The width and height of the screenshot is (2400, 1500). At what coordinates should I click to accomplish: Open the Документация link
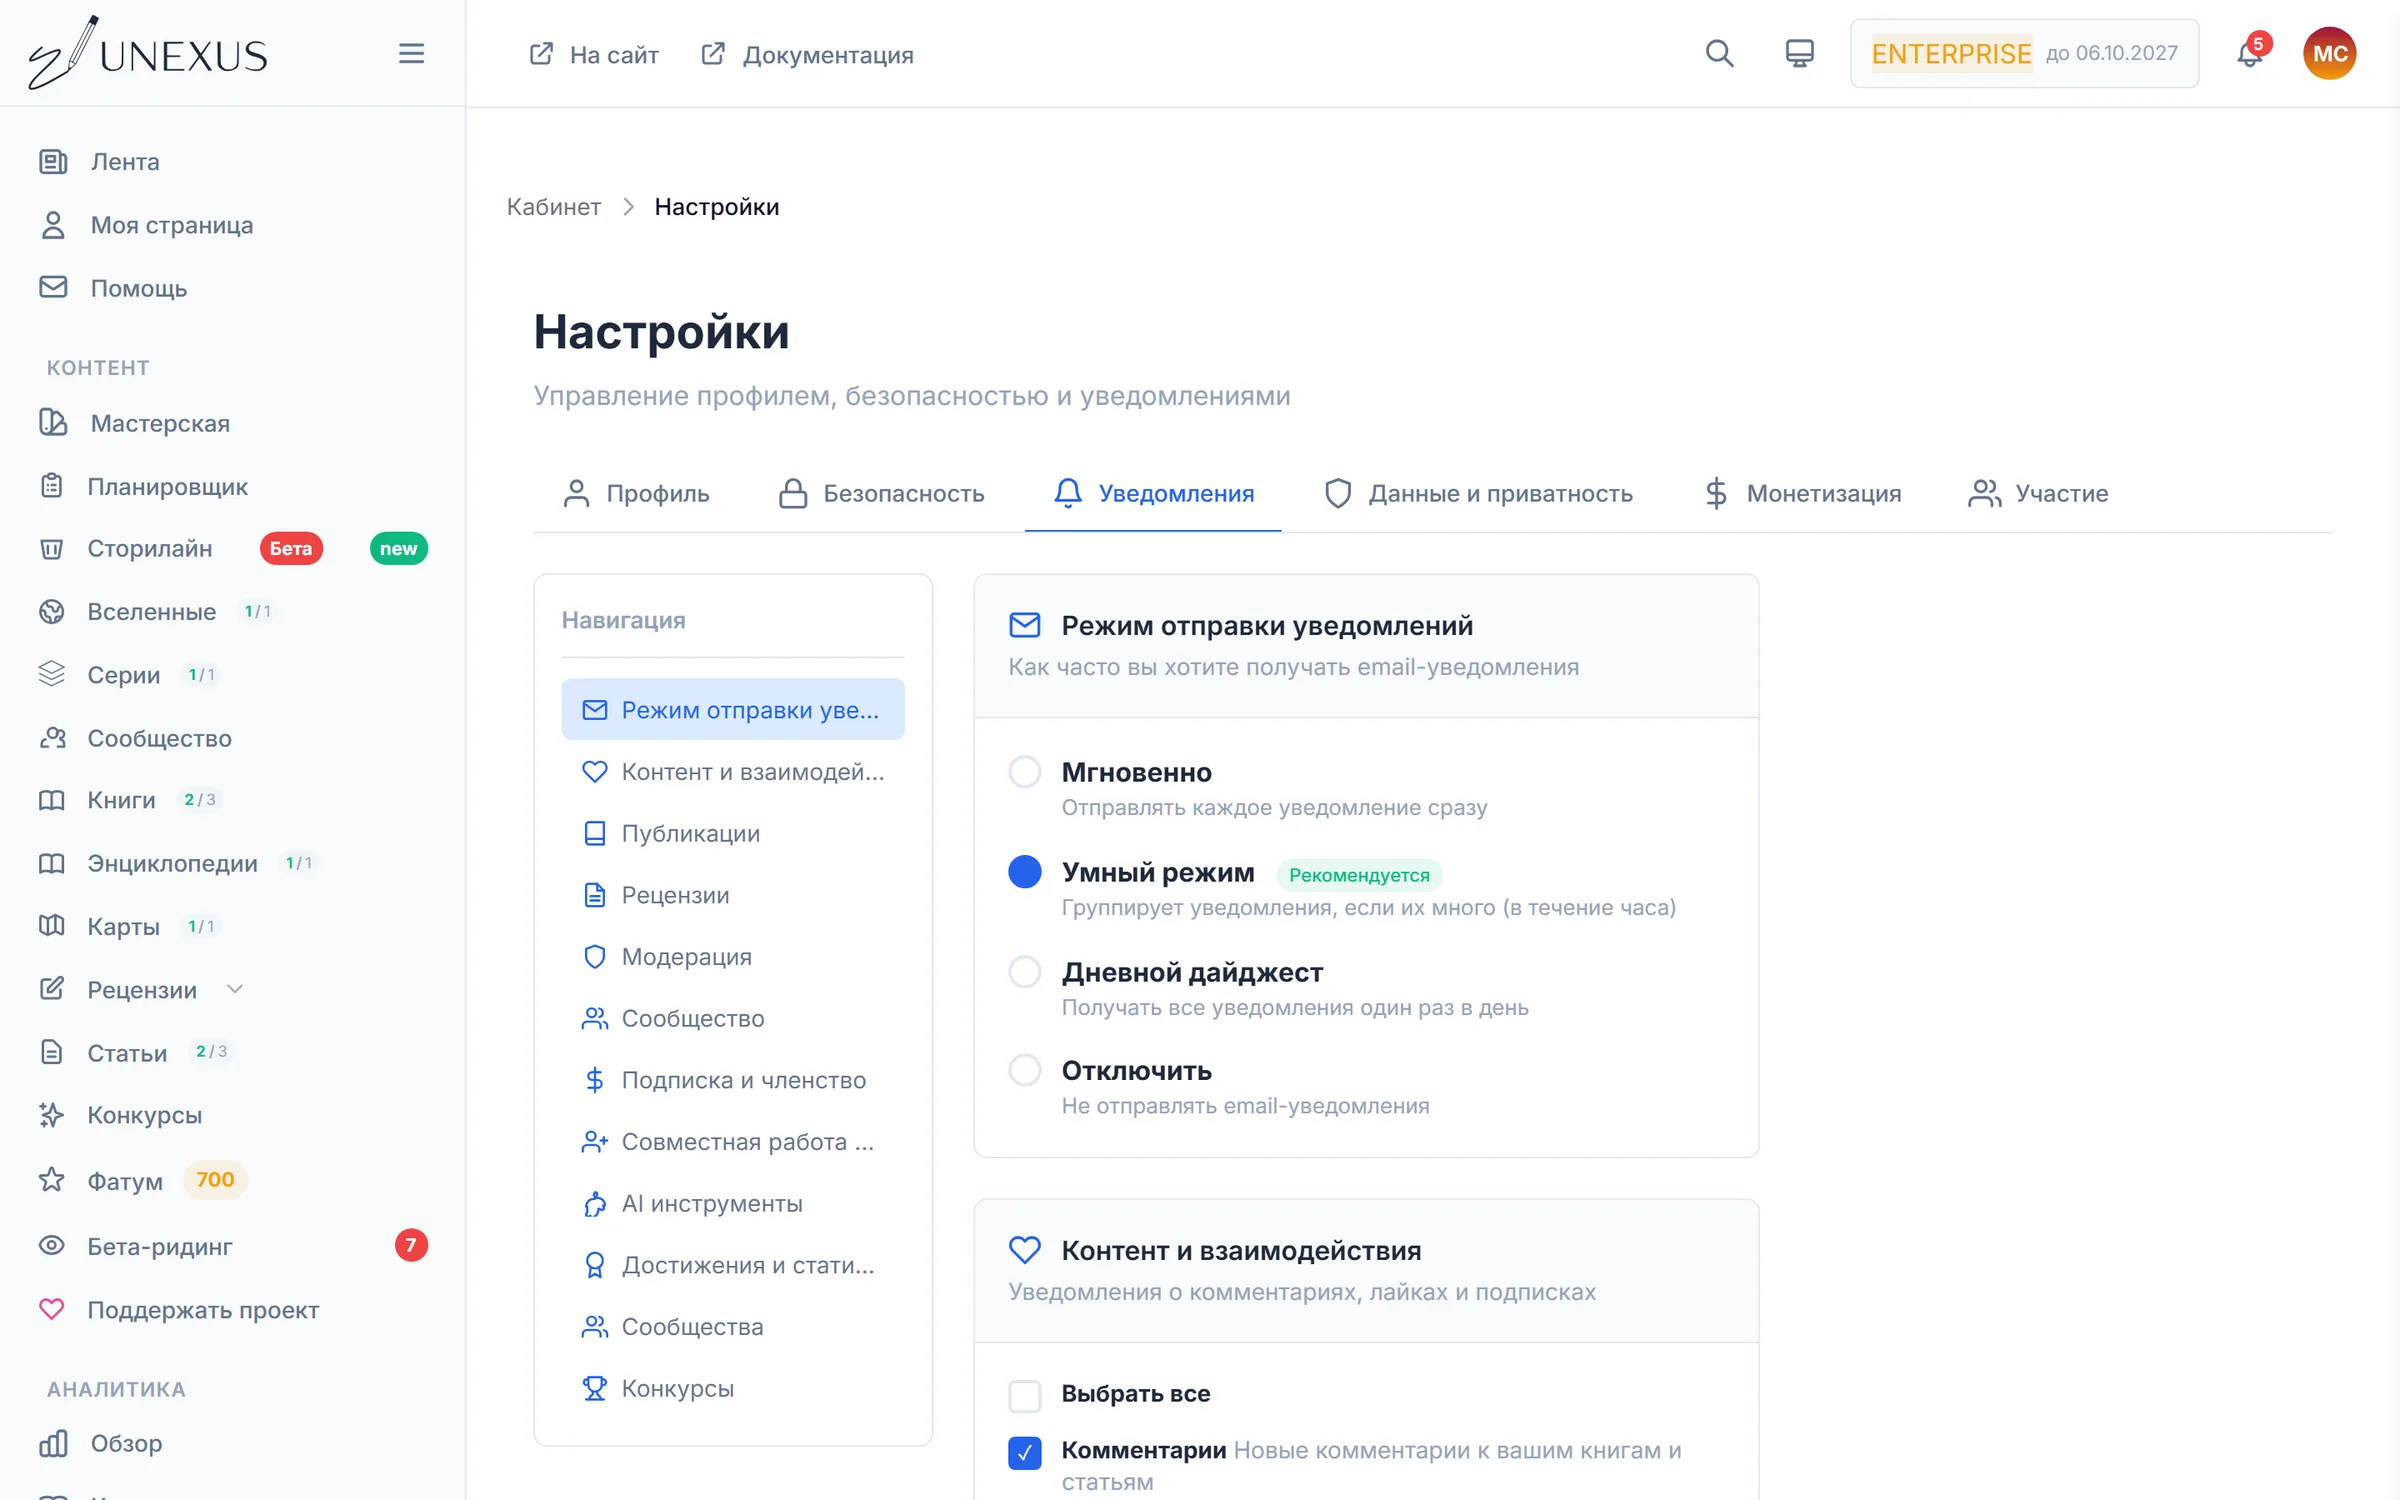(807, 55)
